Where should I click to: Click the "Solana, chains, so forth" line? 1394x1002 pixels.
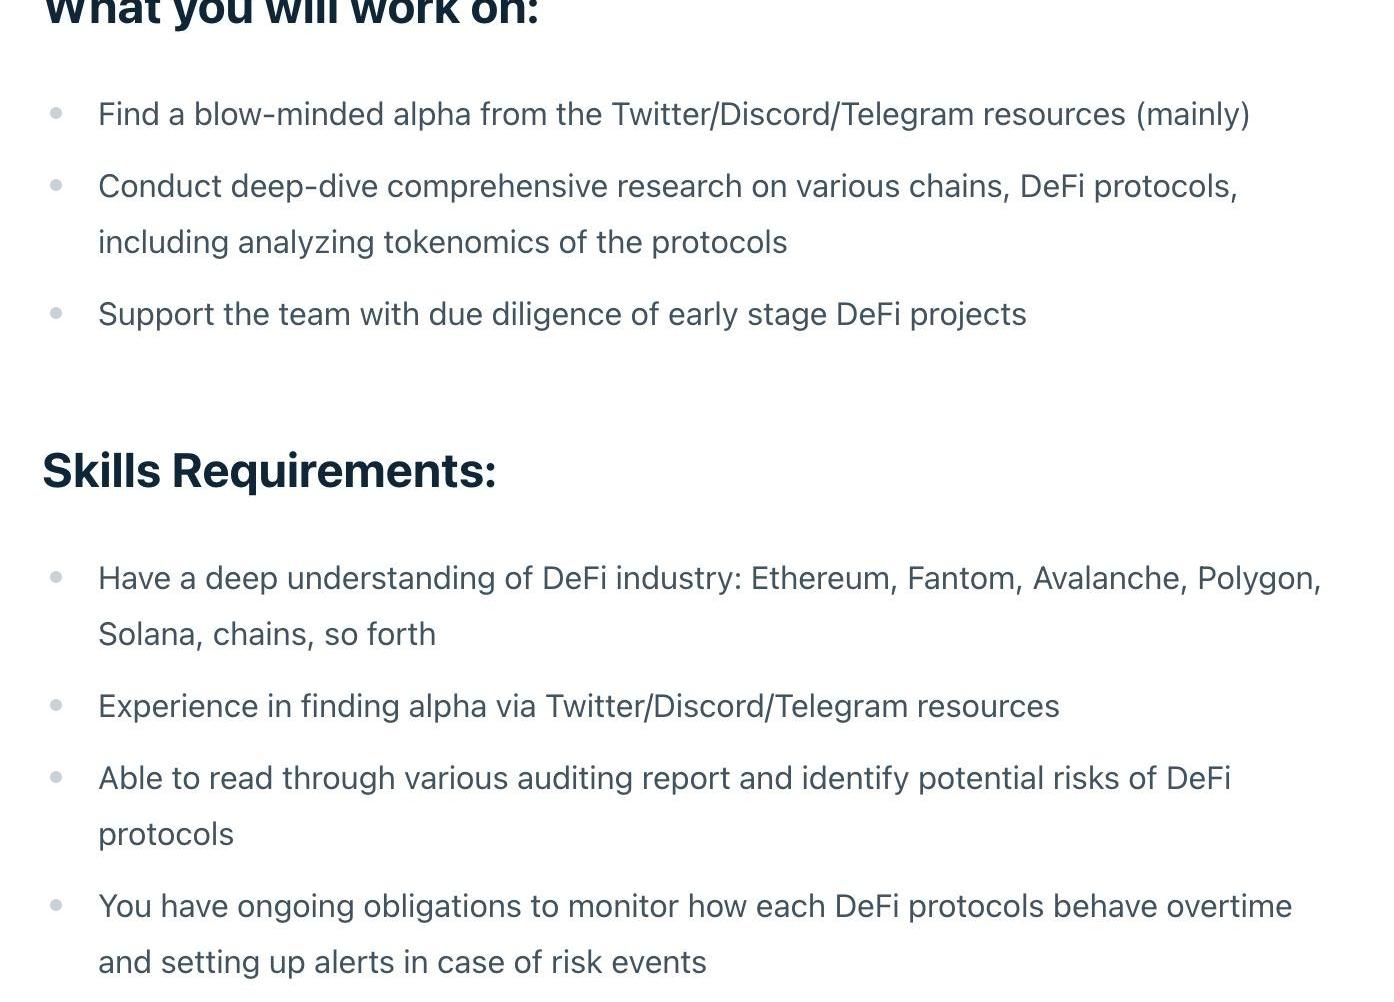267,634
